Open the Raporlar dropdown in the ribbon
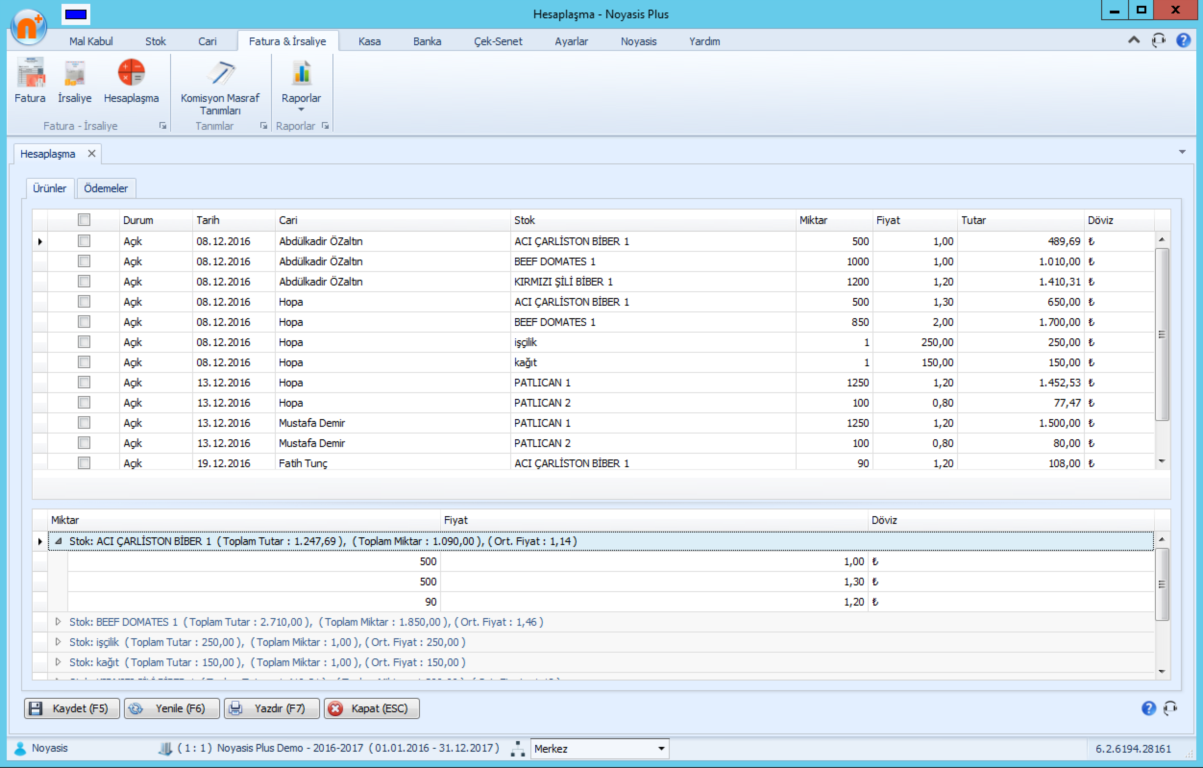The height and width of the screenshot is (768, 1203). pos(301,88)
